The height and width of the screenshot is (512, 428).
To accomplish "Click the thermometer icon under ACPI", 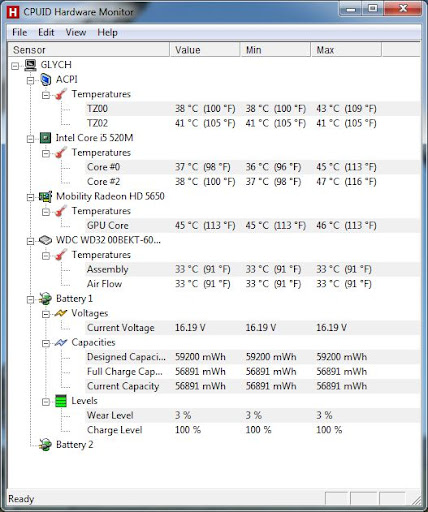I will 61,94.
